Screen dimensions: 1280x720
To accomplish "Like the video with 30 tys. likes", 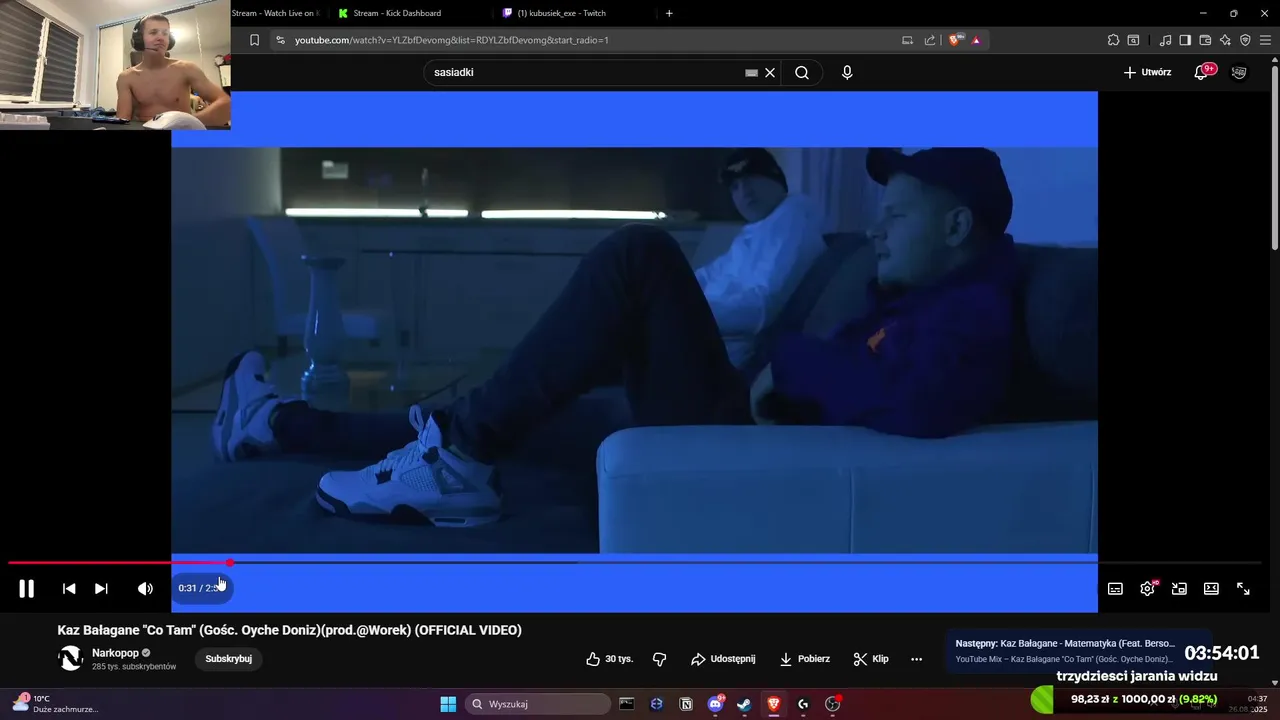I will point(609,659).
